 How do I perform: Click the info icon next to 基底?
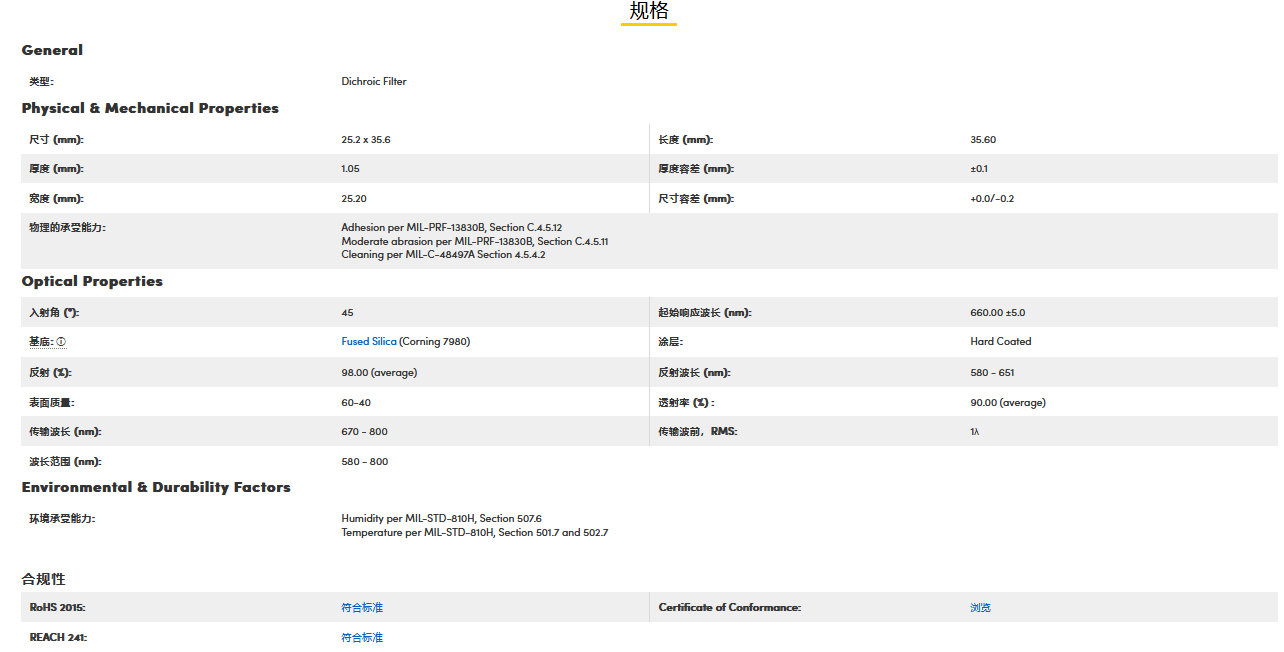[61, 342]
